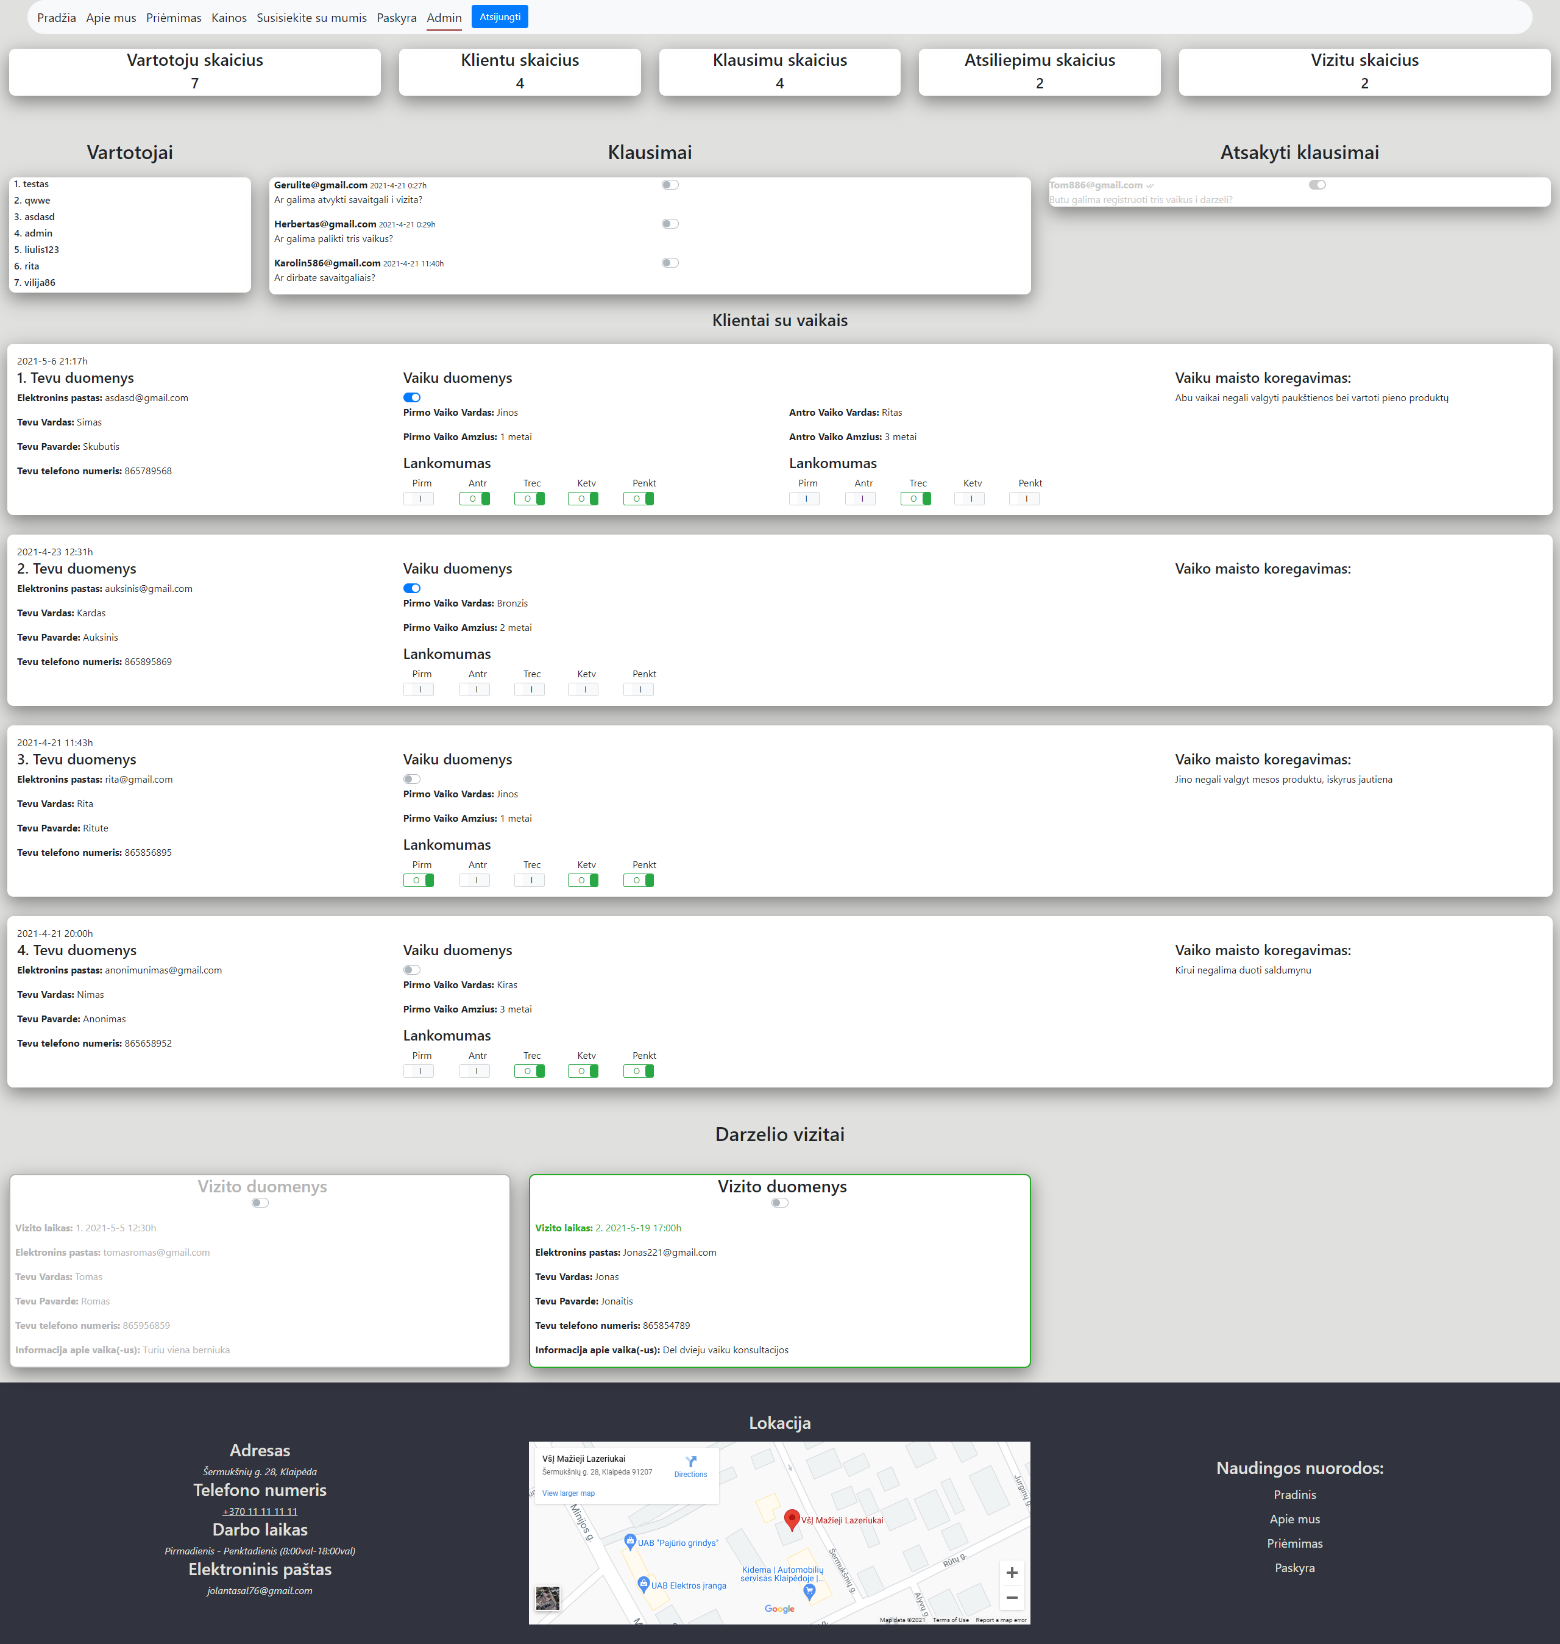Toggle the Gerulite@gmail.com question switch

(x=670, y=185)
